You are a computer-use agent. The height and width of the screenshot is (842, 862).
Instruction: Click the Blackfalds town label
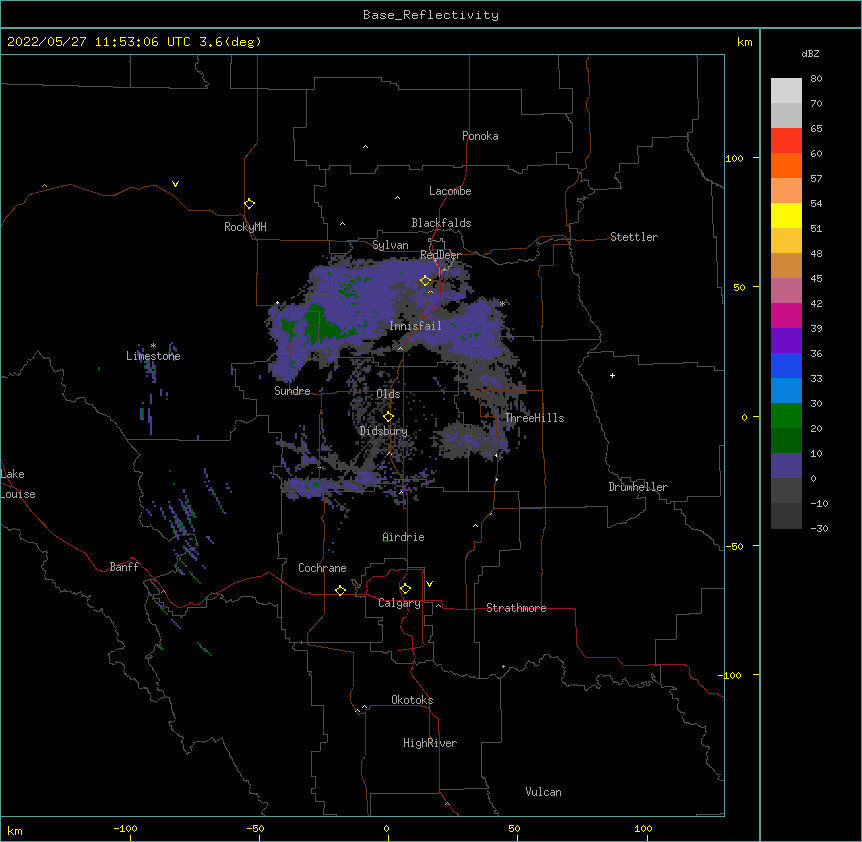tap(441, 223)
